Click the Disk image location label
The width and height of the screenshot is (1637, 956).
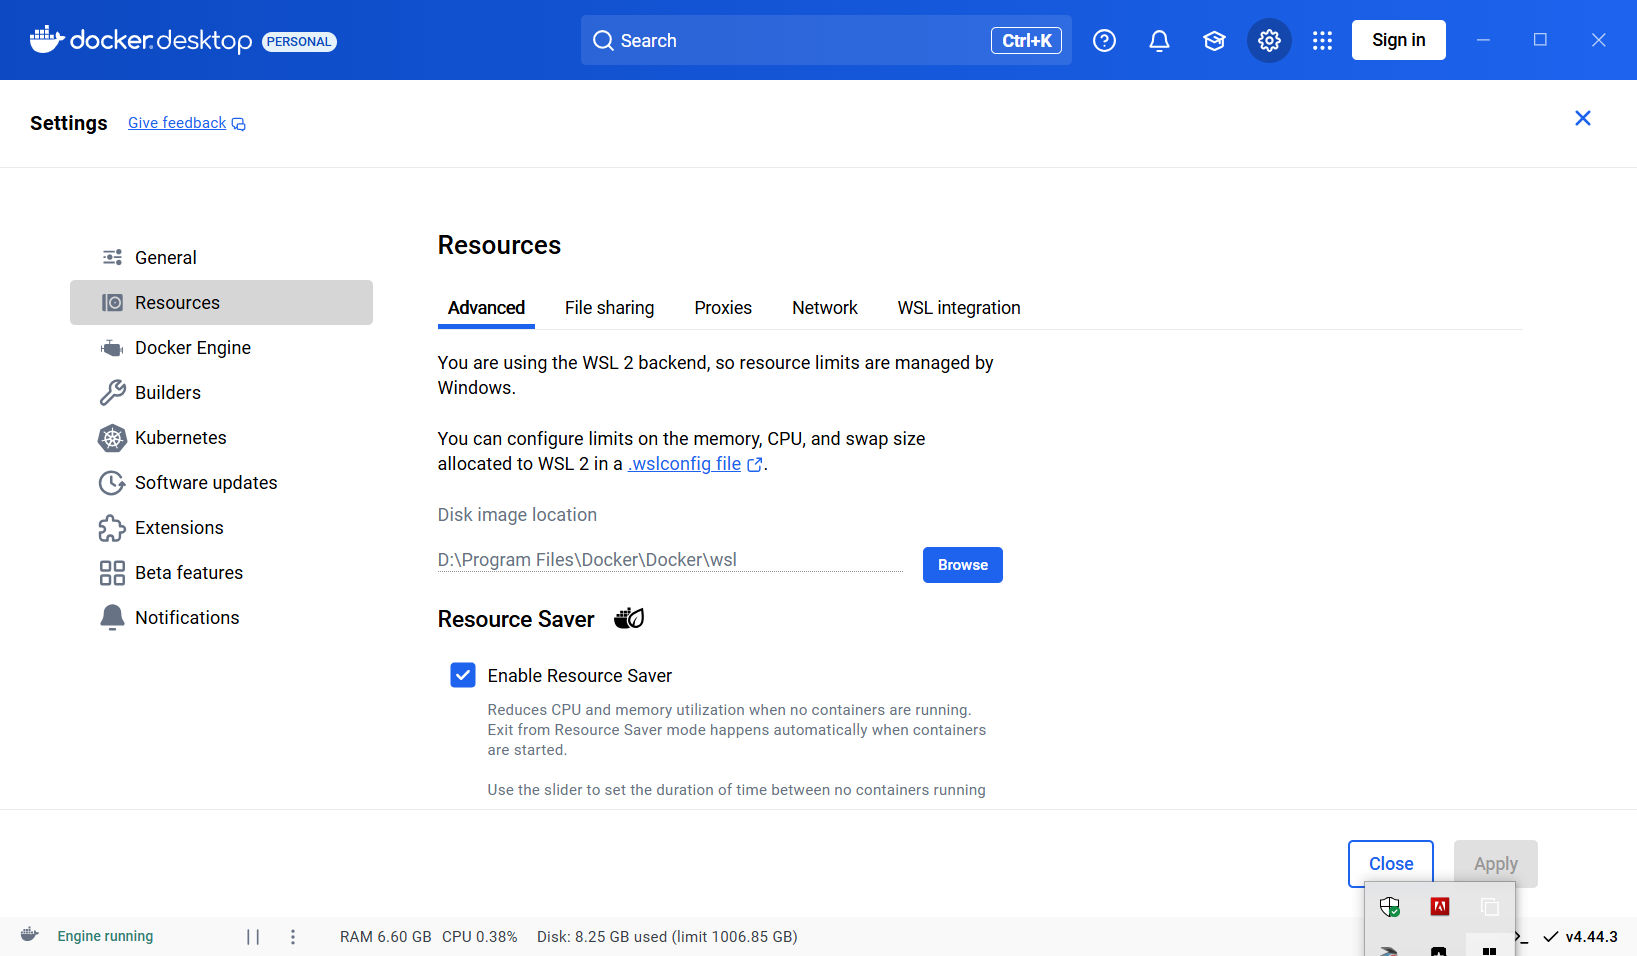coord(517,515)
